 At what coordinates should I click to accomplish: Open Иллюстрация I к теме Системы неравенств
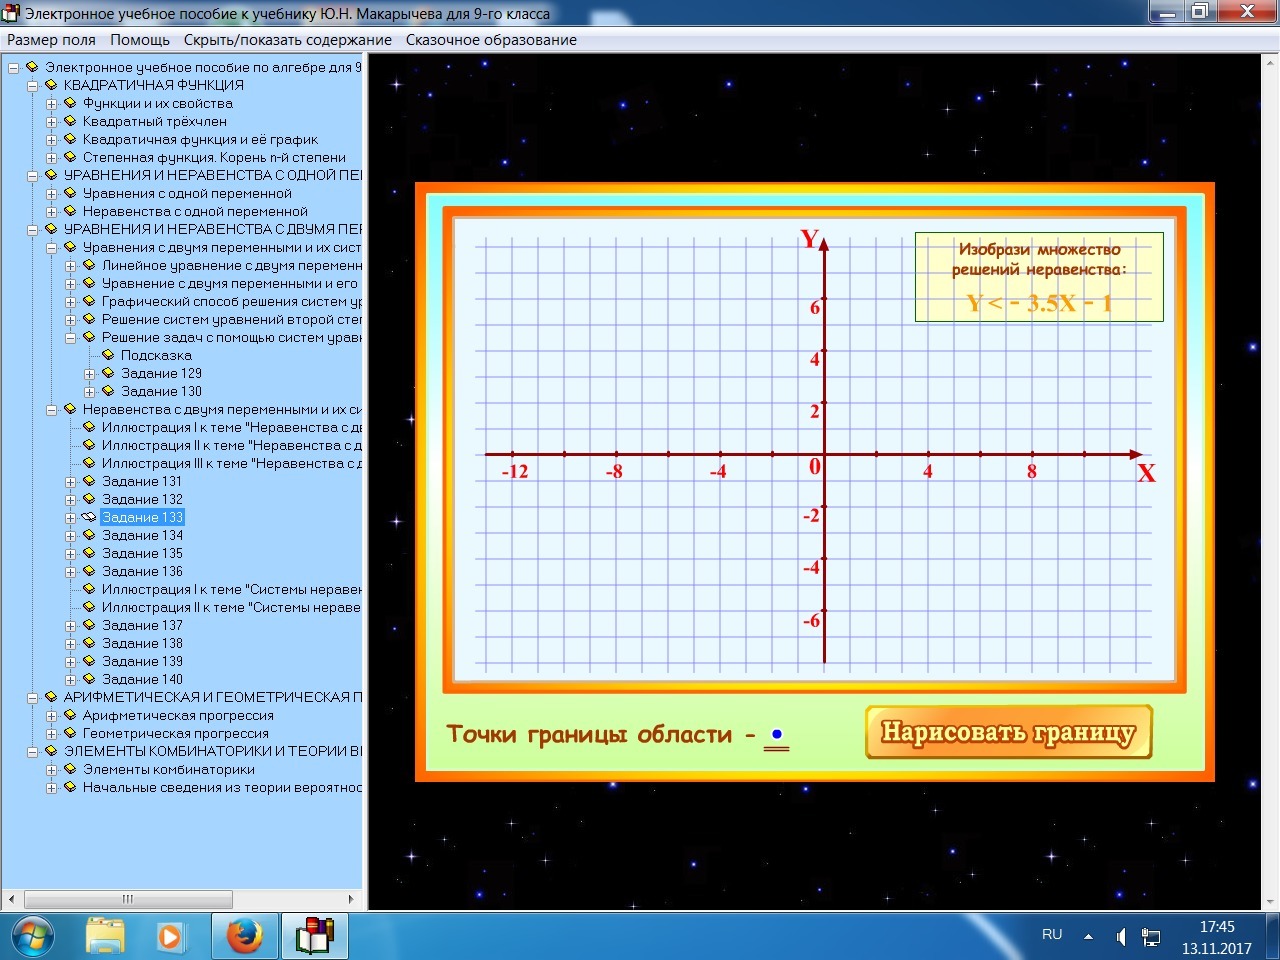tap(232, 590)
